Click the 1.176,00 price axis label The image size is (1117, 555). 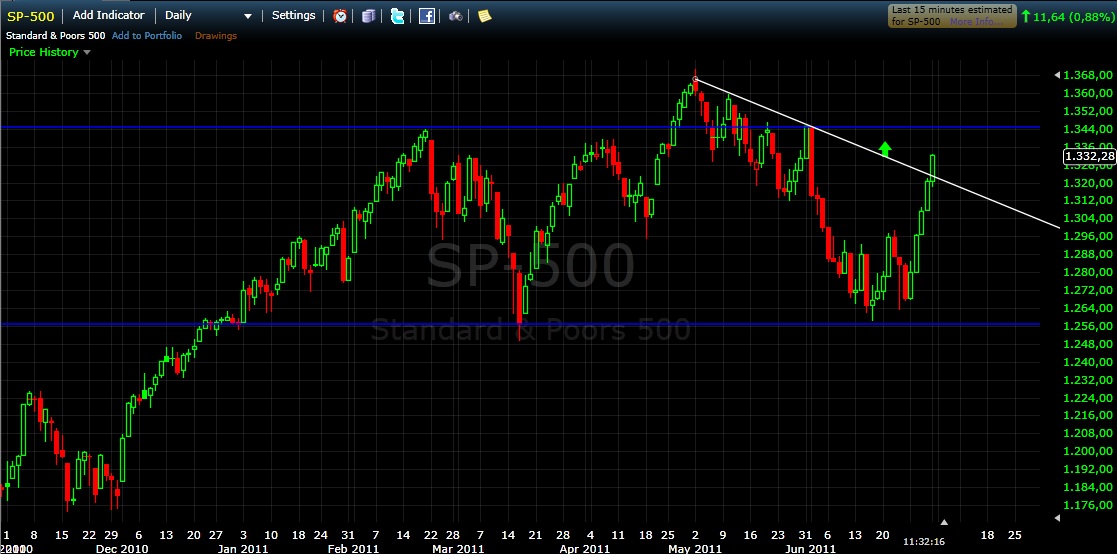click(x=1088, y=505)
